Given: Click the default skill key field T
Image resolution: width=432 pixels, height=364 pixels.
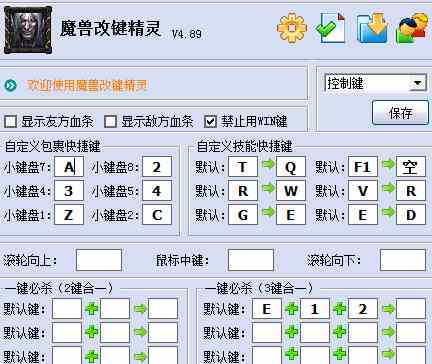Looking at the screenshot, I should point(243,167).
